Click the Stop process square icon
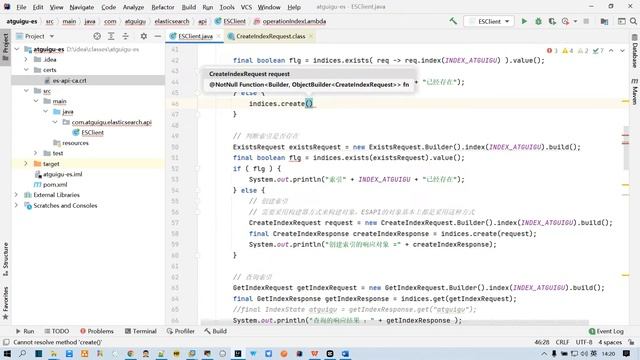 point(586,21)
